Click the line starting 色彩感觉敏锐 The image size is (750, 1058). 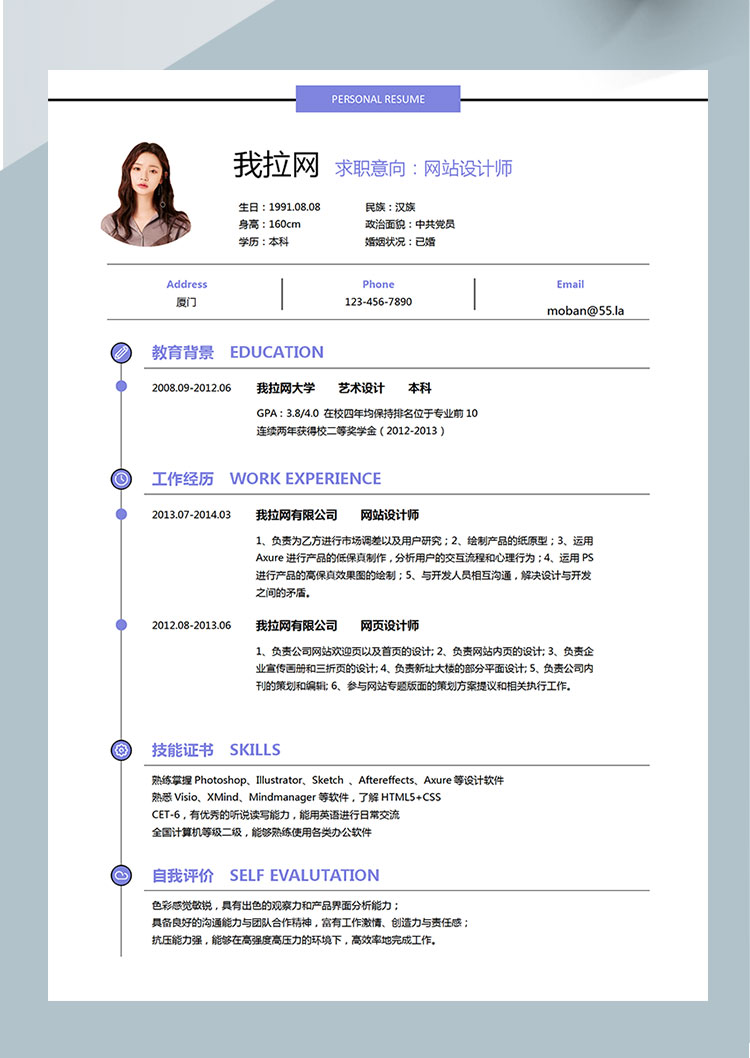pos(276,906)
